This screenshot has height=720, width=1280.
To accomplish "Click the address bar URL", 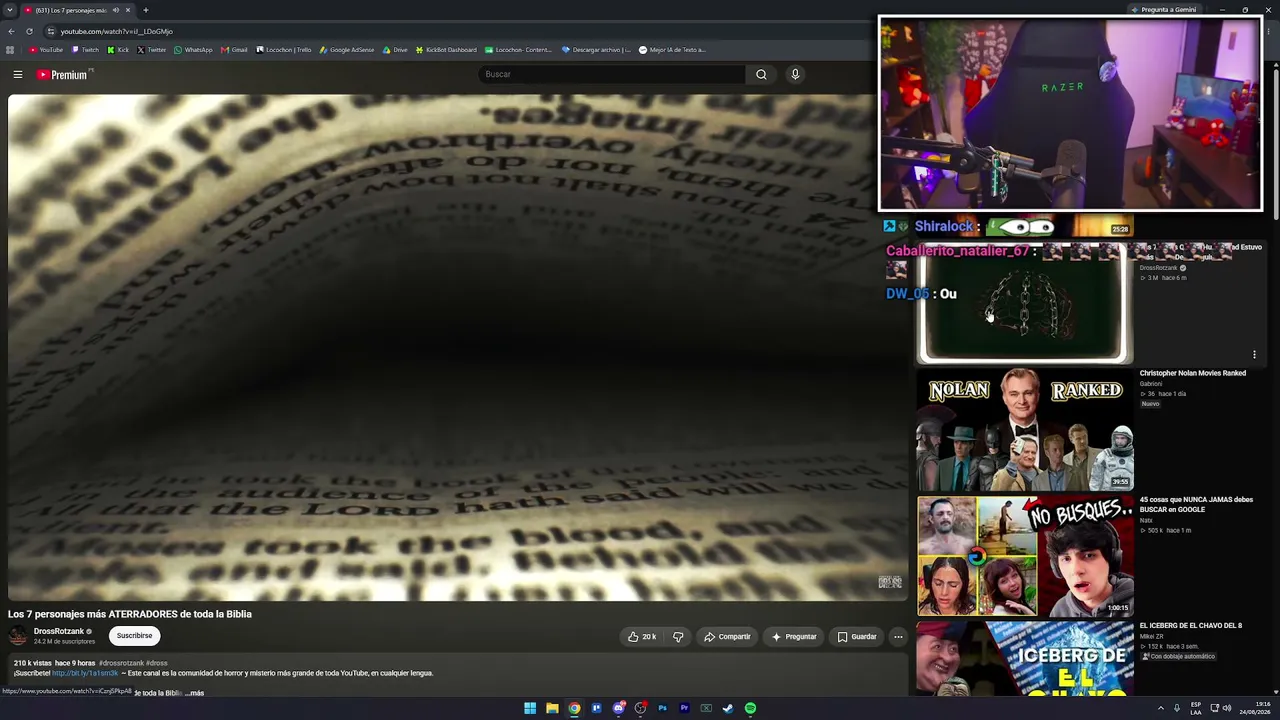I will coord(116,31).
